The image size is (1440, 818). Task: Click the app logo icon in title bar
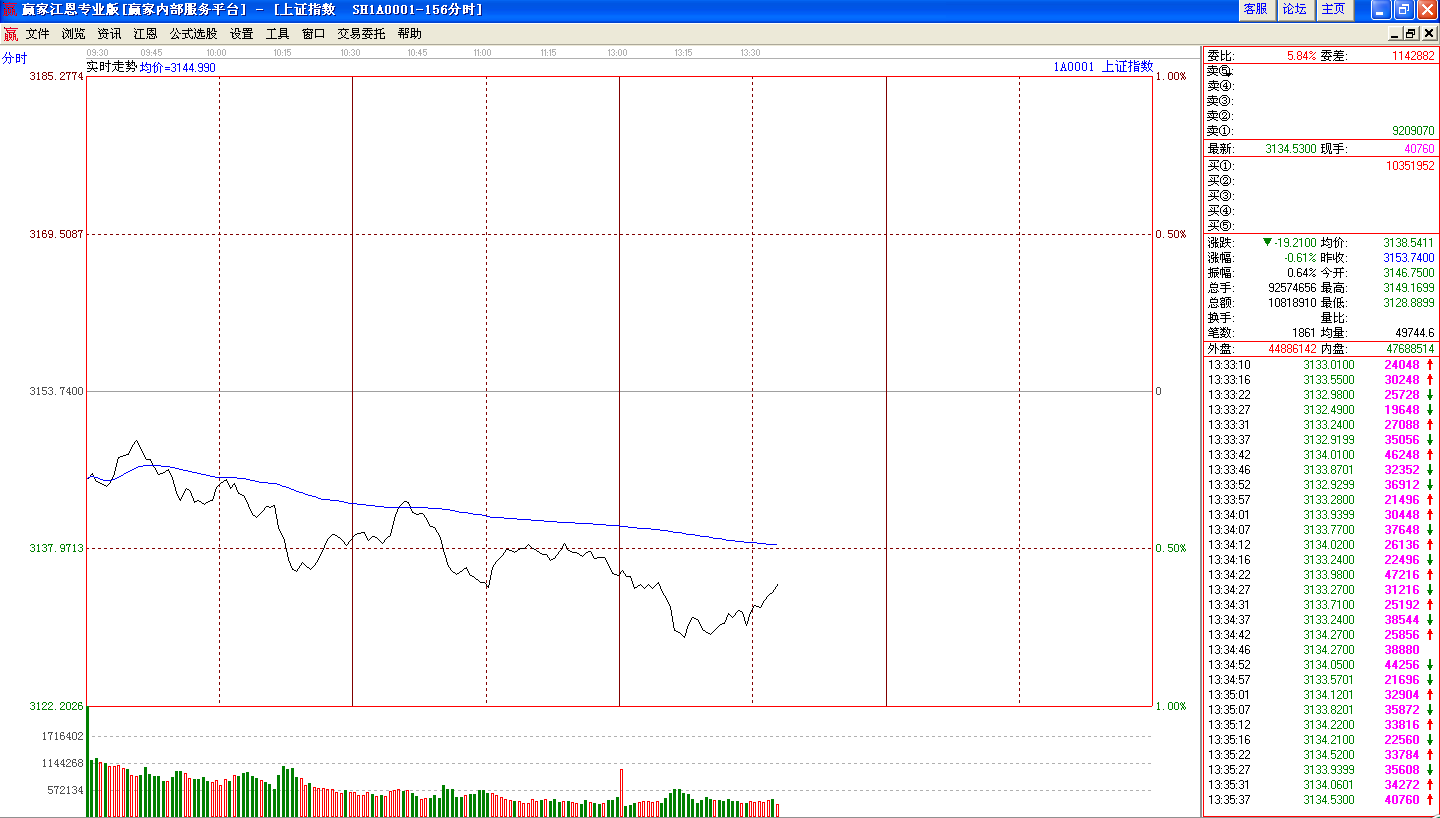pyautogui.click(x=10, y=9)
